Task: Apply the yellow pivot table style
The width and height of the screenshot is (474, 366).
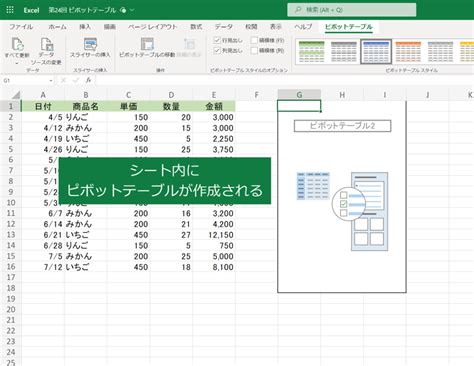Action: (467, 52)
